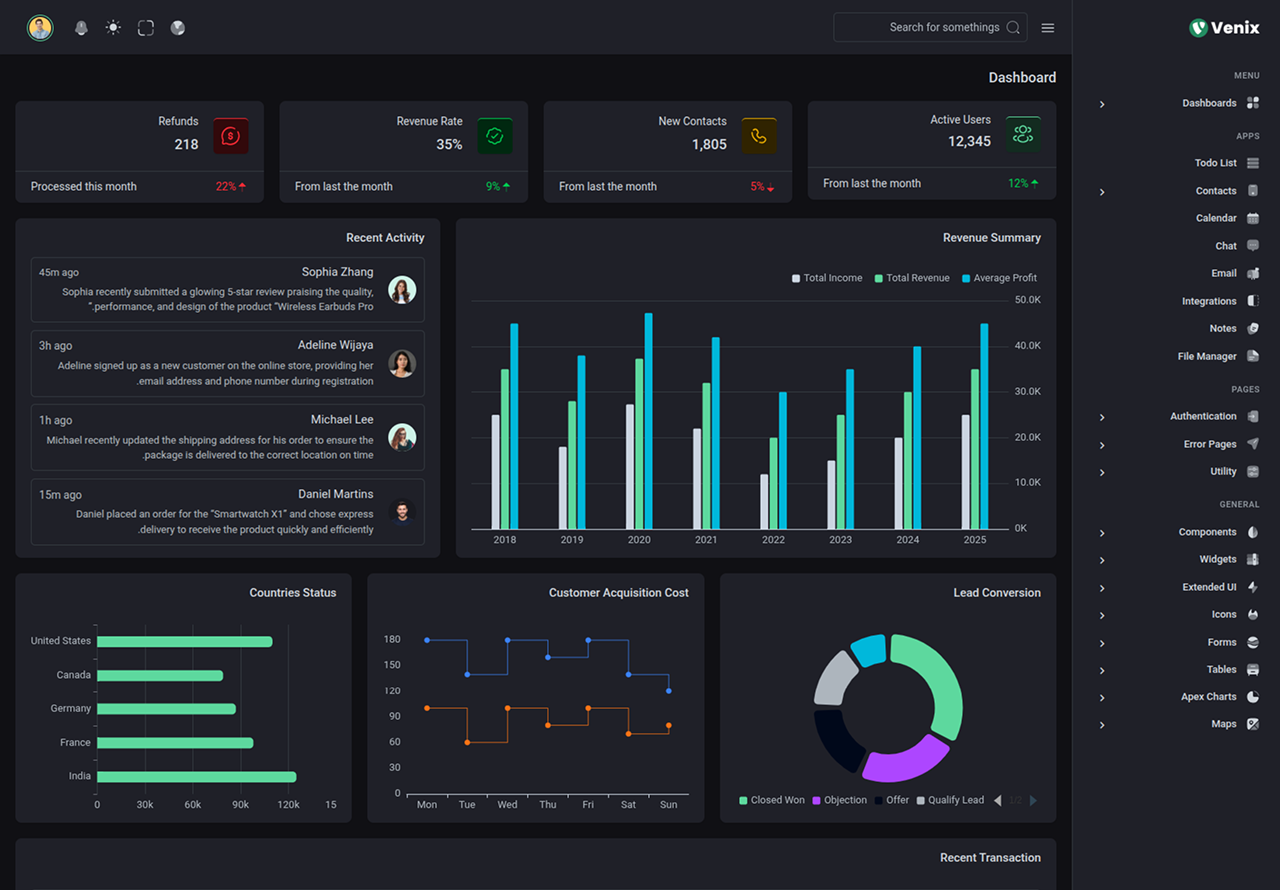Click the fullscreen frame icon
This screenshot has height=890, width=1280.
pyautogui.click(x=146, y=28)
